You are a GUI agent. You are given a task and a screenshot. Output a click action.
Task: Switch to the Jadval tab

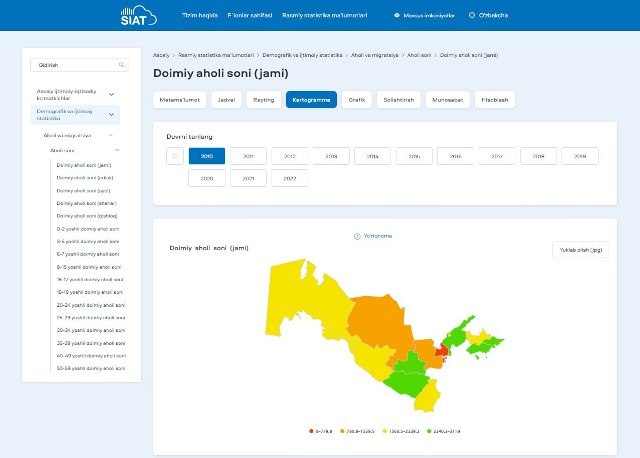227,100
